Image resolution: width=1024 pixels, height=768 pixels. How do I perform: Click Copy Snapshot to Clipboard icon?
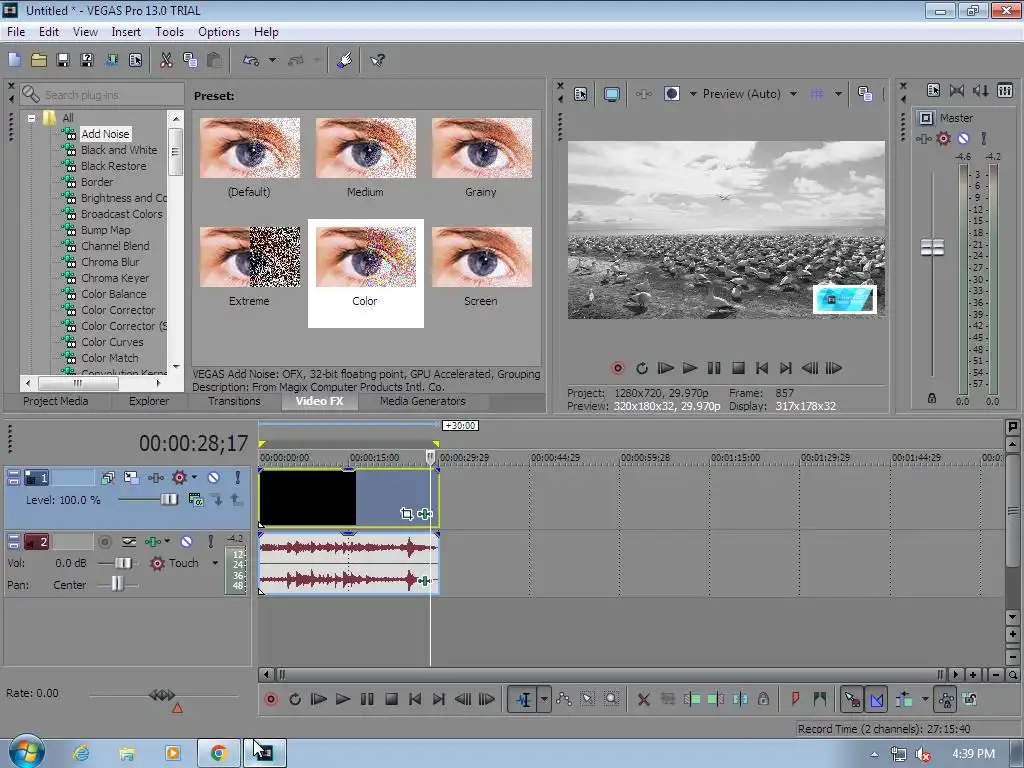coord(865,94)
